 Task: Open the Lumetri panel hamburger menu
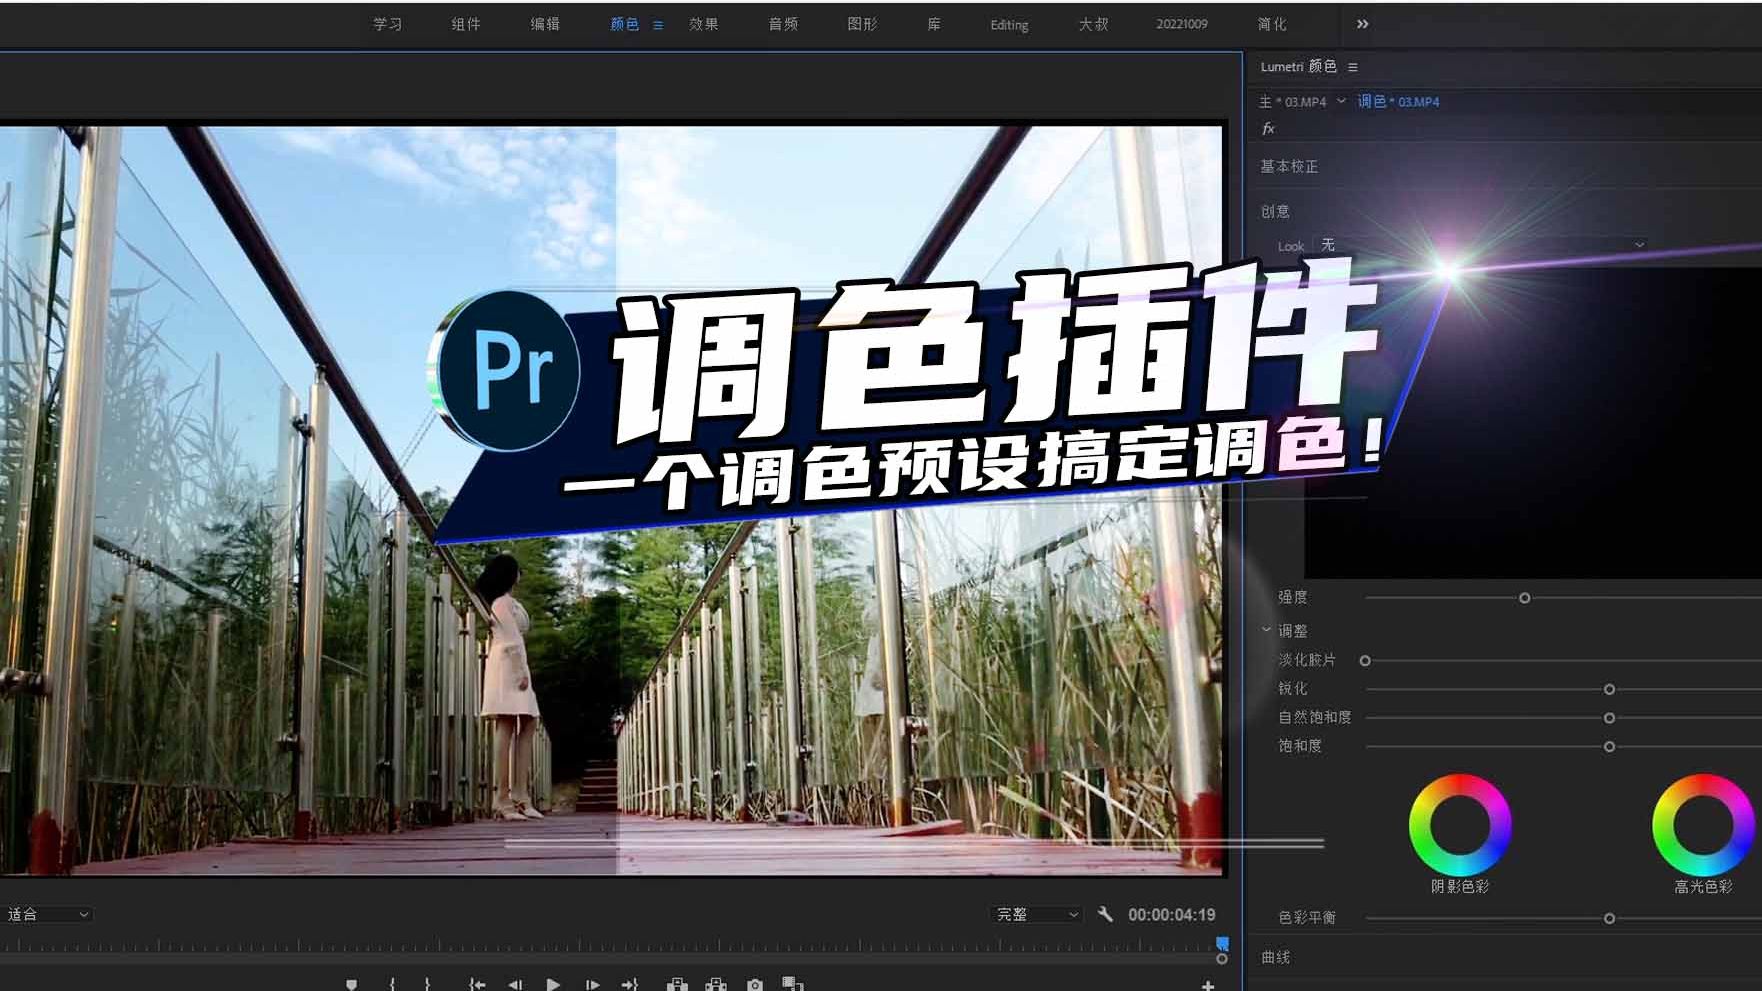click(1352, 67)
